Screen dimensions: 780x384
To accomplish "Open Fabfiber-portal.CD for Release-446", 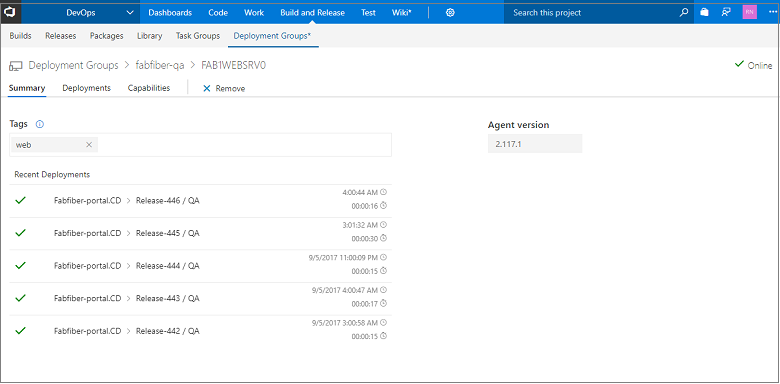I will coord(88,200).
